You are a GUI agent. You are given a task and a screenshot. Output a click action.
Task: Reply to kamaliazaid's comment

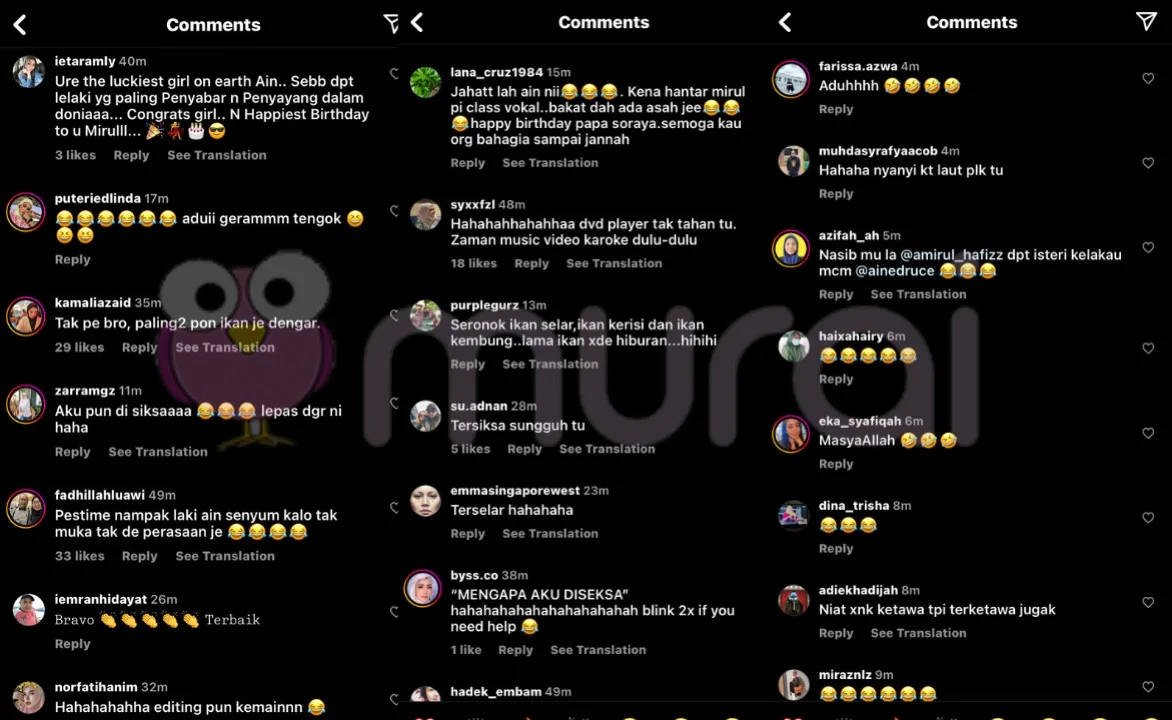tap(139, 348)
